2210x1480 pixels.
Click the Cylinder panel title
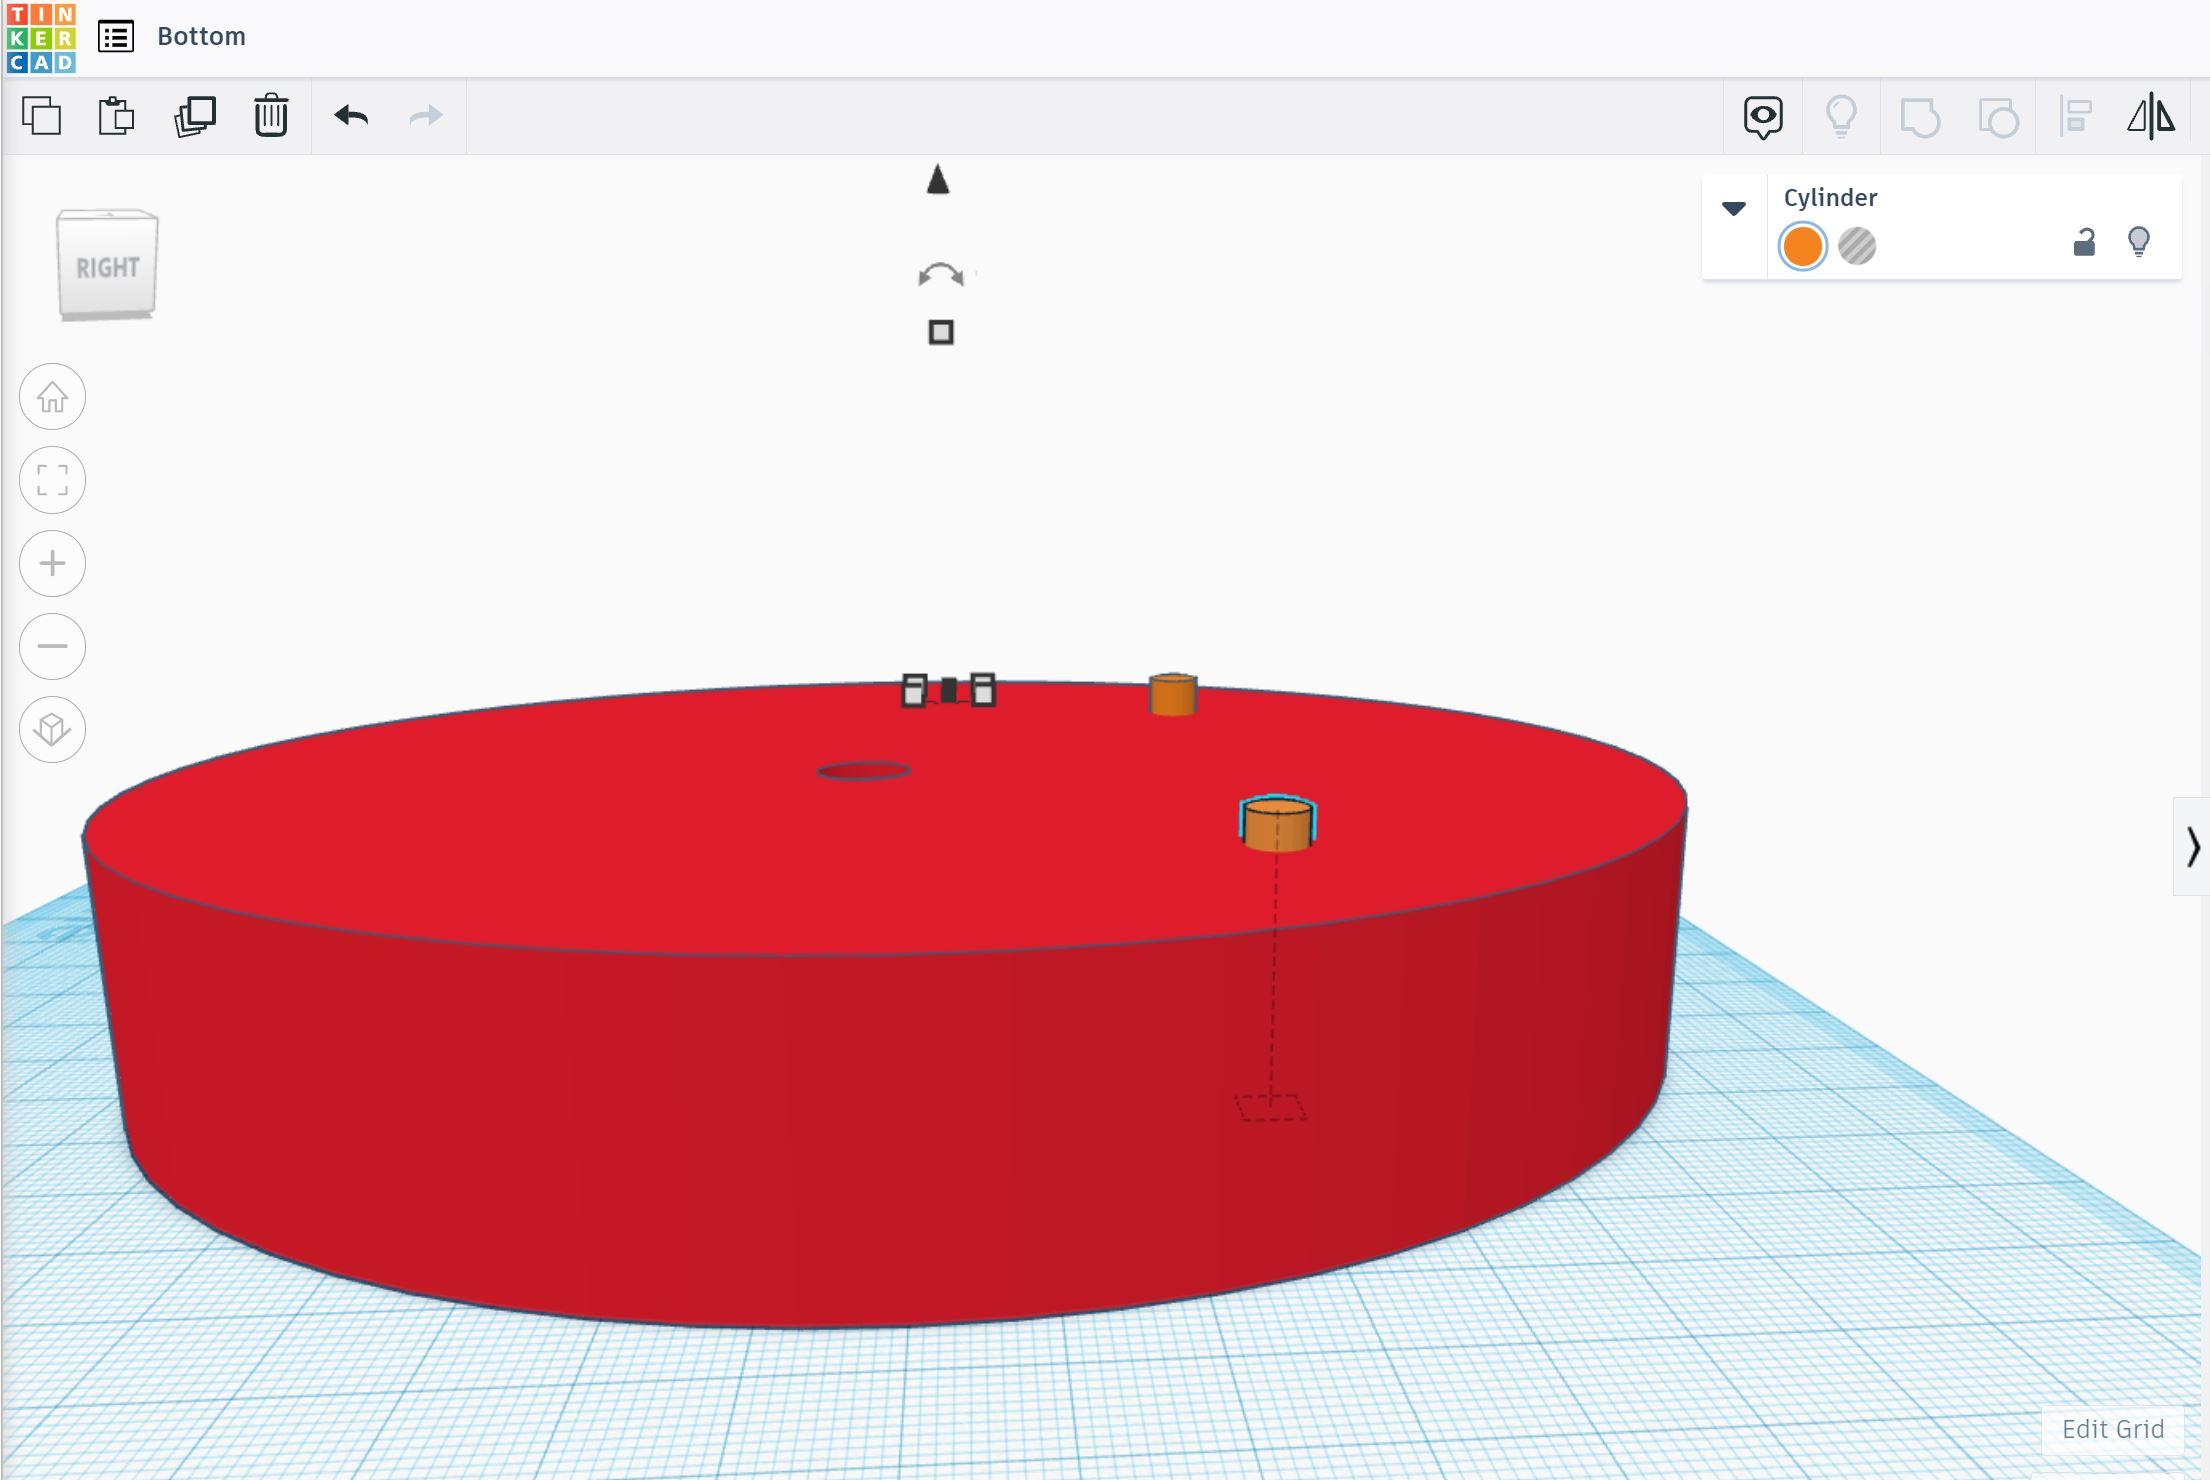click(x=1830, y=198)
